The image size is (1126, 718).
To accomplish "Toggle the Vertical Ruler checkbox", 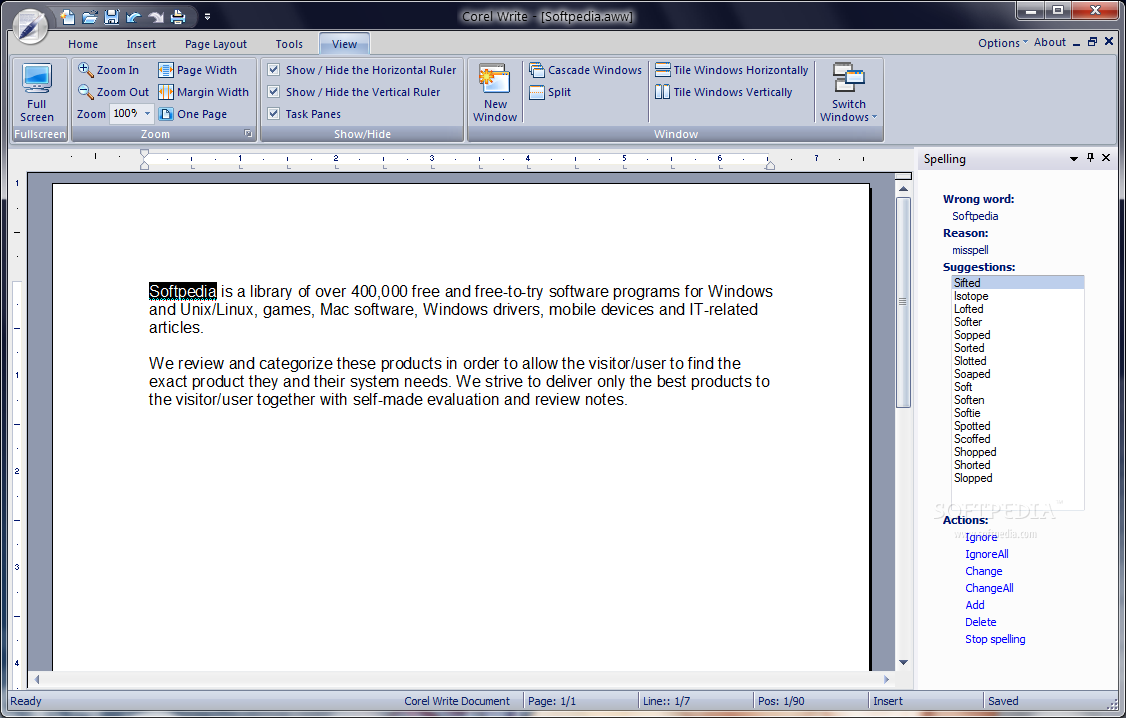I will coord(274,92).
